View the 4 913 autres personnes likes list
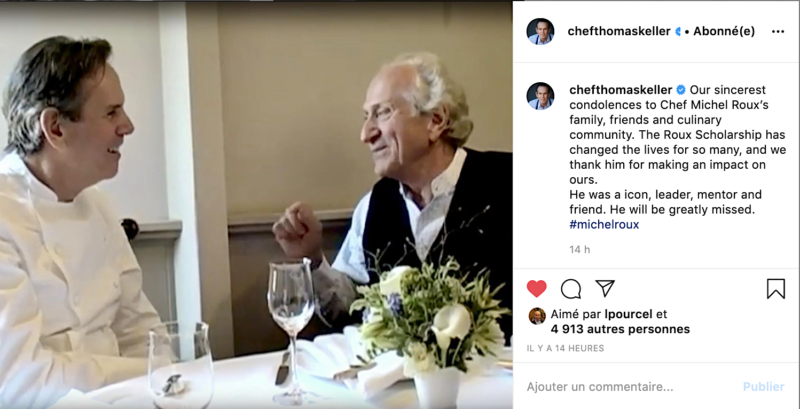 [x=620, y=329]
